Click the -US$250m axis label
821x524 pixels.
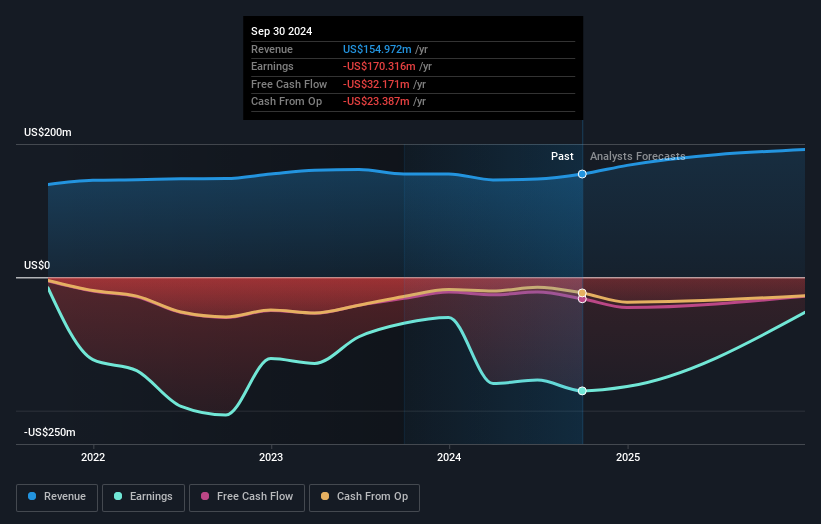(x=50, y=432)
